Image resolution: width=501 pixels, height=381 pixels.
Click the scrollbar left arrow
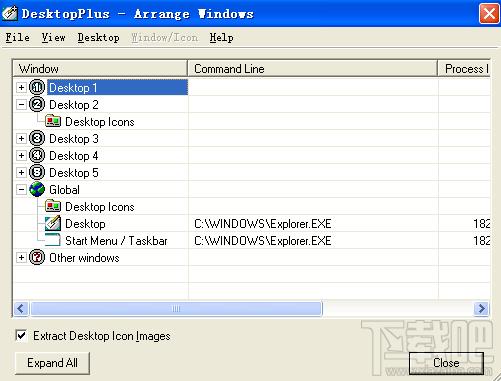pos(21,308)
